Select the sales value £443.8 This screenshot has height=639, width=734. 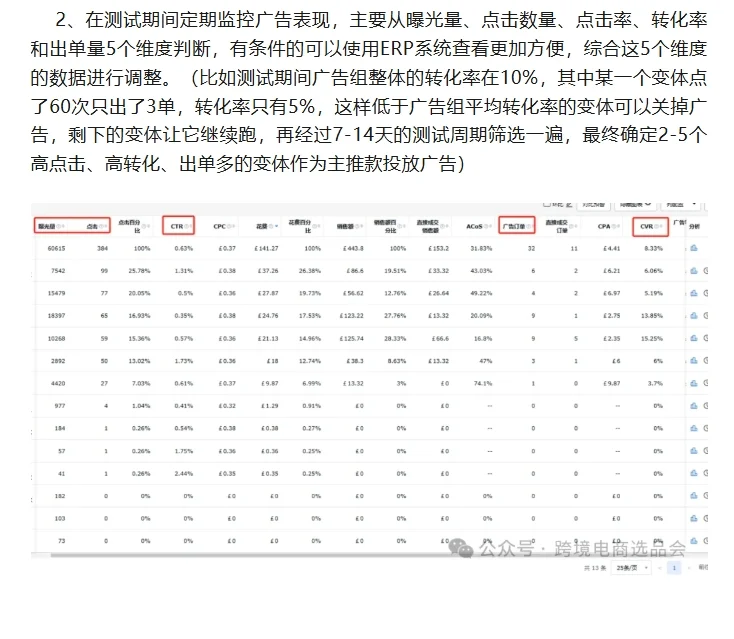point(353,249)
